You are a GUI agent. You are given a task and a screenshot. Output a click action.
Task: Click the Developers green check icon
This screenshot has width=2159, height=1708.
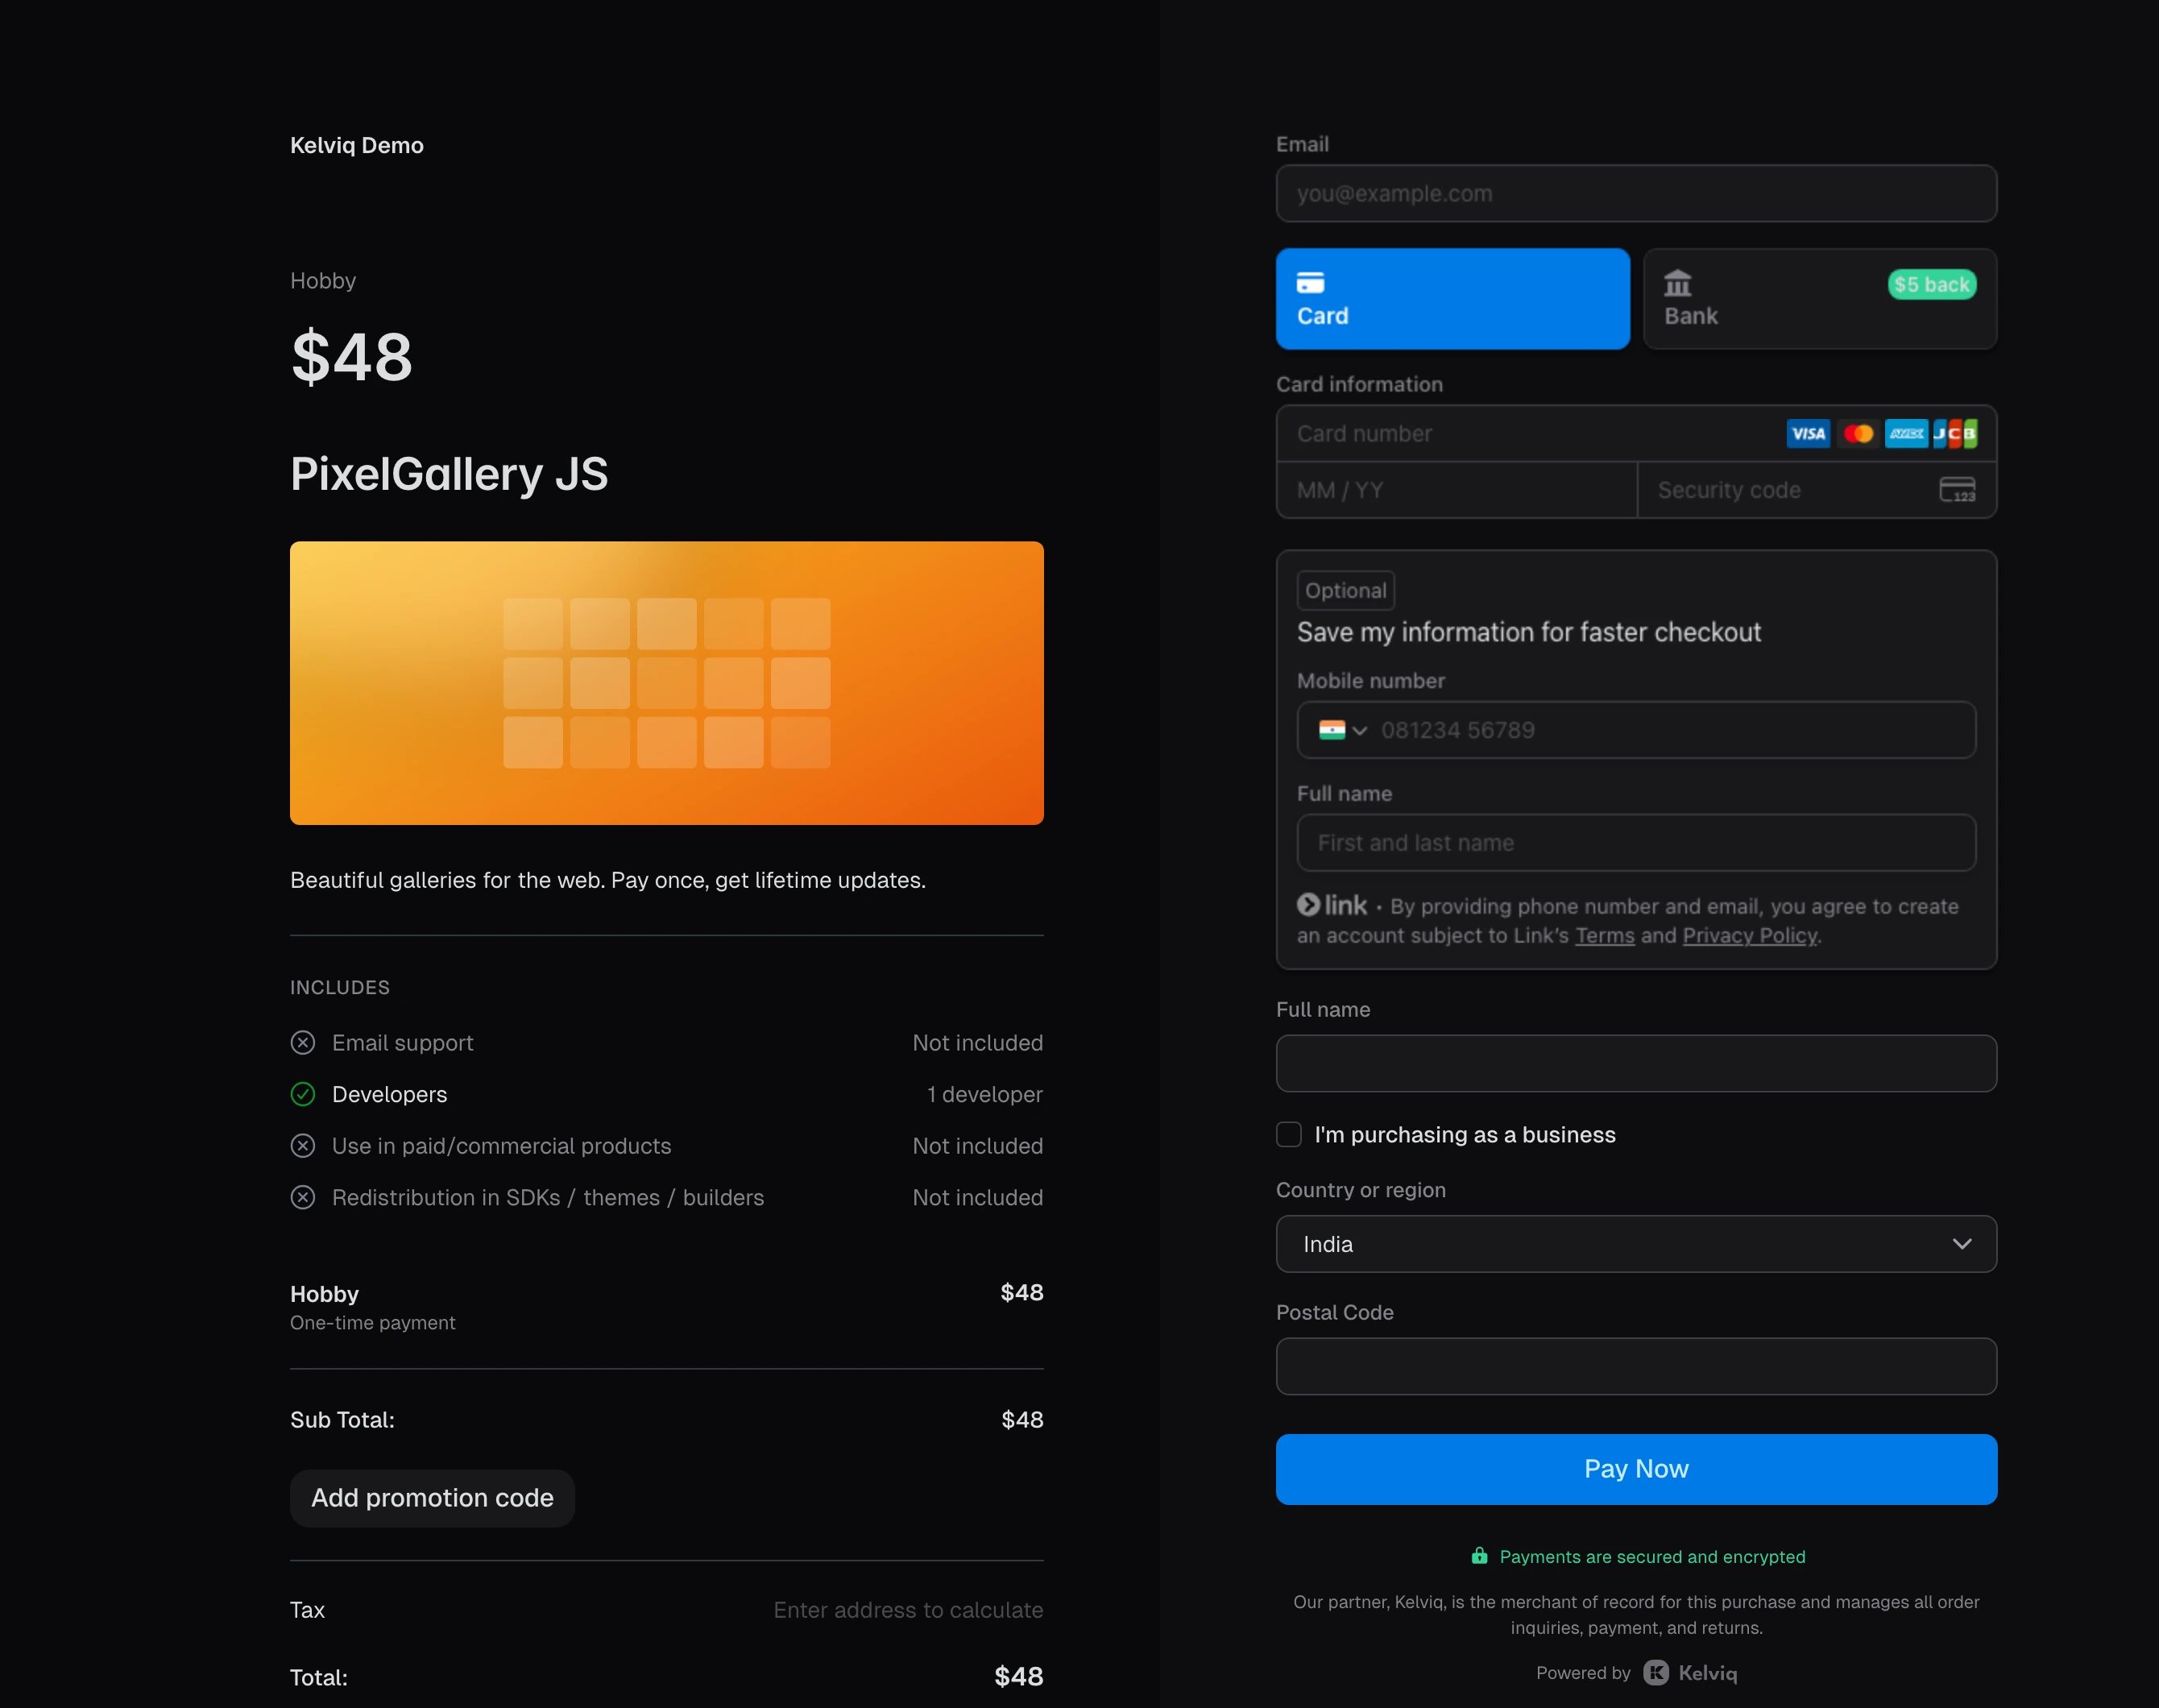(x=303, y=1094)
